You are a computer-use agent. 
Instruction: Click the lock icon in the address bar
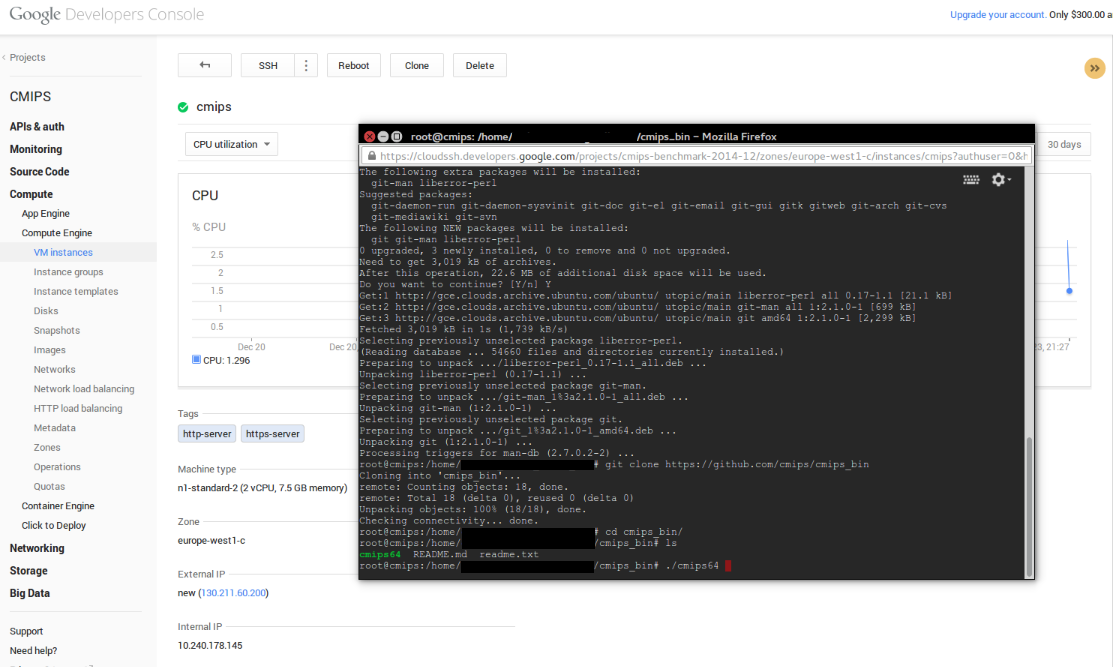coord(371,156)
